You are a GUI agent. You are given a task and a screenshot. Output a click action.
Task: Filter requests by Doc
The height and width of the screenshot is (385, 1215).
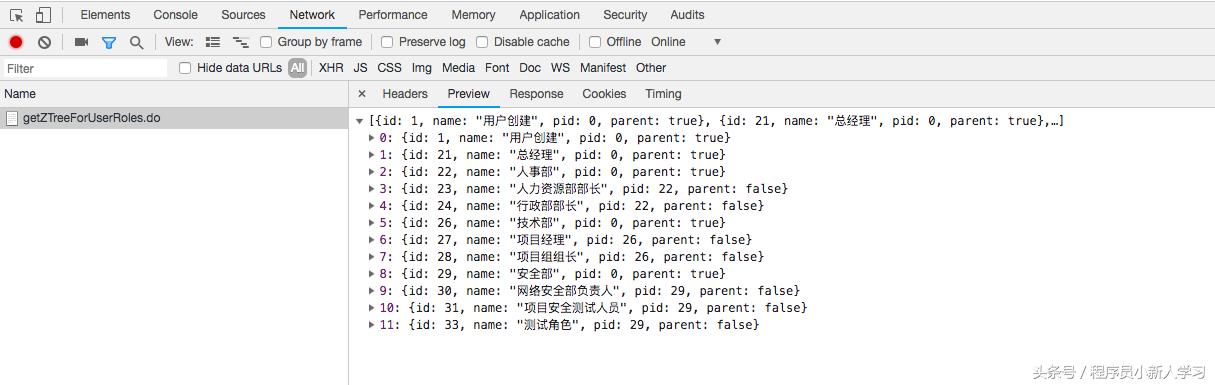point(530,68)
